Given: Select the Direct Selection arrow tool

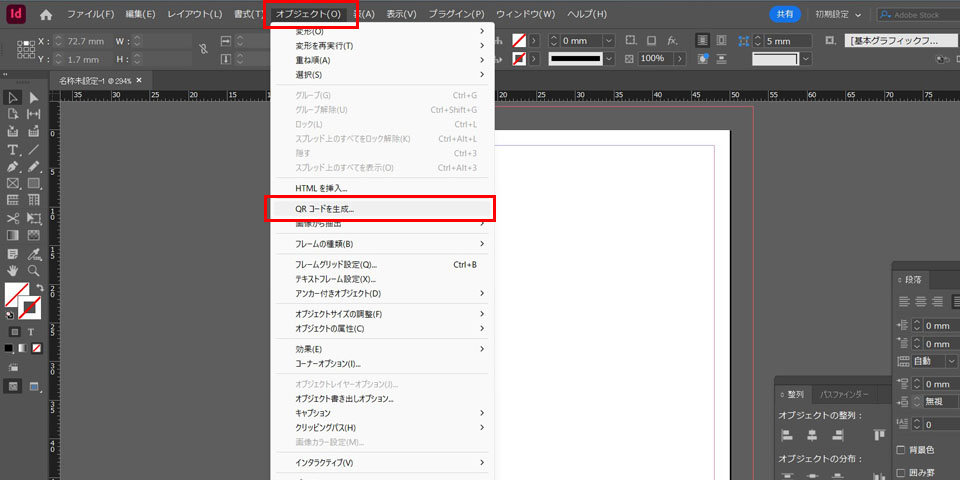Looking at the screenshot, I should pos(34,97).
